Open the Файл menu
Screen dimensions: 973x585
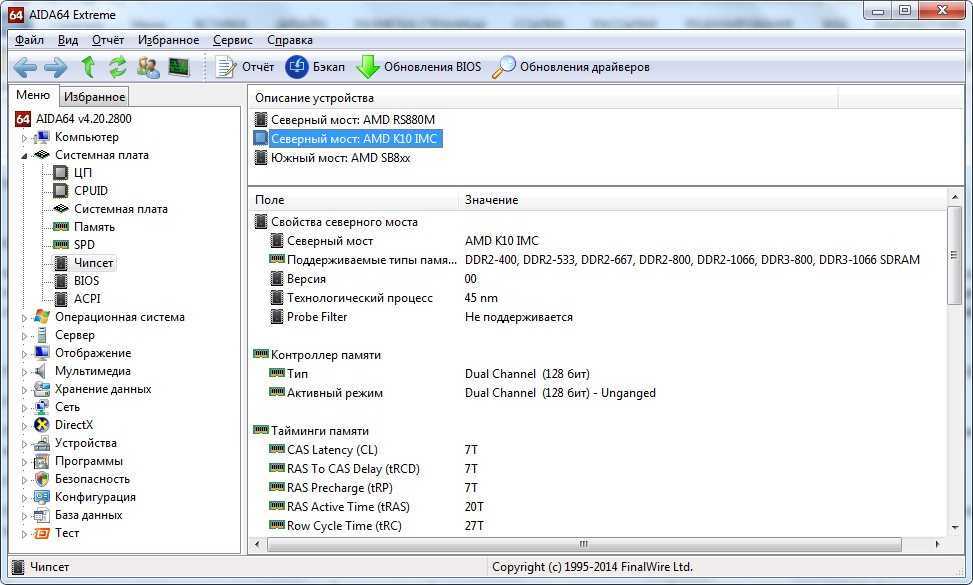(x=29, y=40)
